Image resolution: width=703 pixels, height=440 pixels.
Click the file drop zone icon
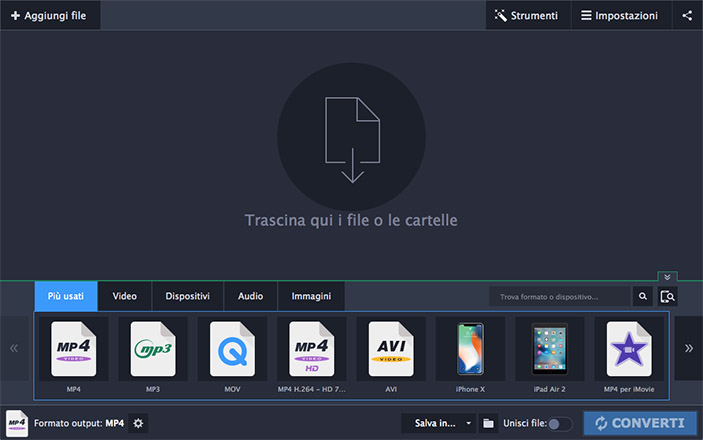coord(352,137)
